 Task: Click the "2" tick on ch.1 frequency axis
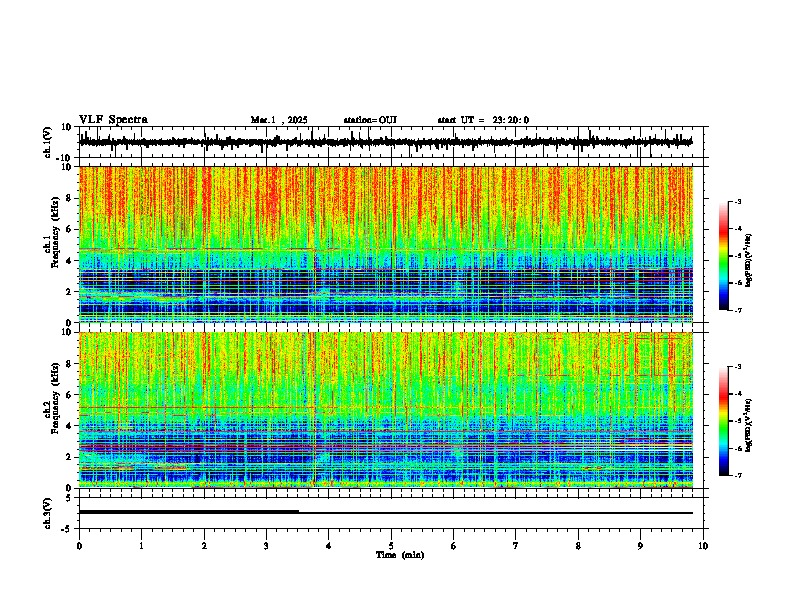click(x=70, y=291)
